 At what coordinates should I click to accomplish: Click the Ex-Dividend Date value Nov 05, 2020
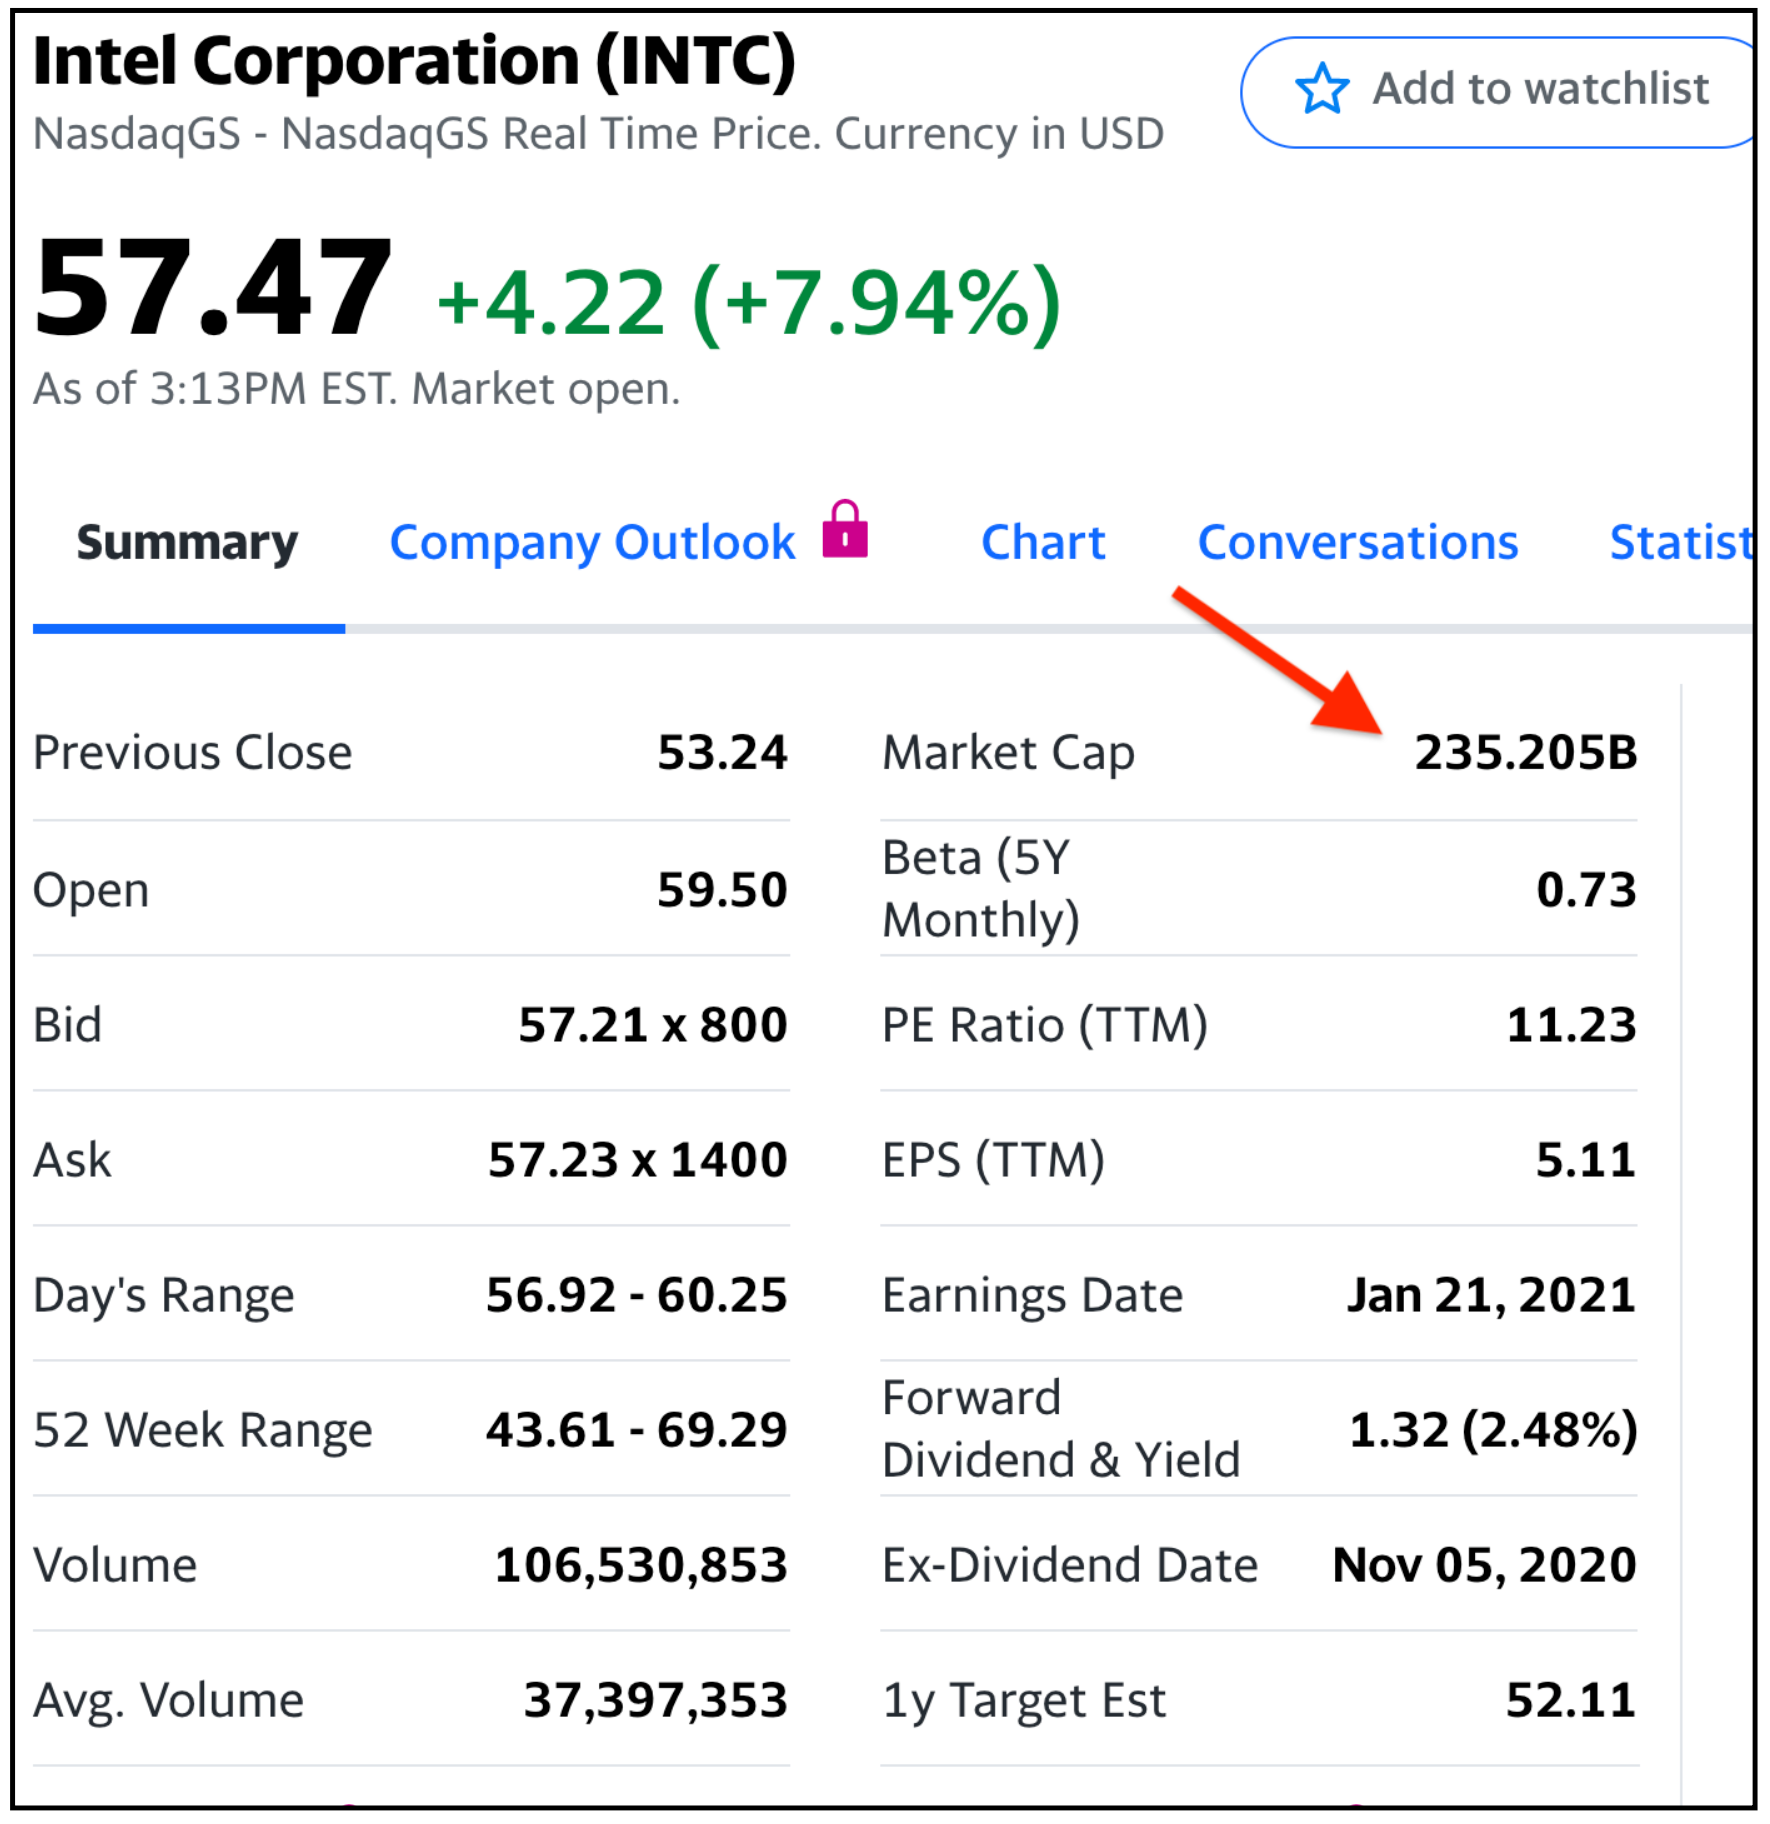pos(1485,1566)
